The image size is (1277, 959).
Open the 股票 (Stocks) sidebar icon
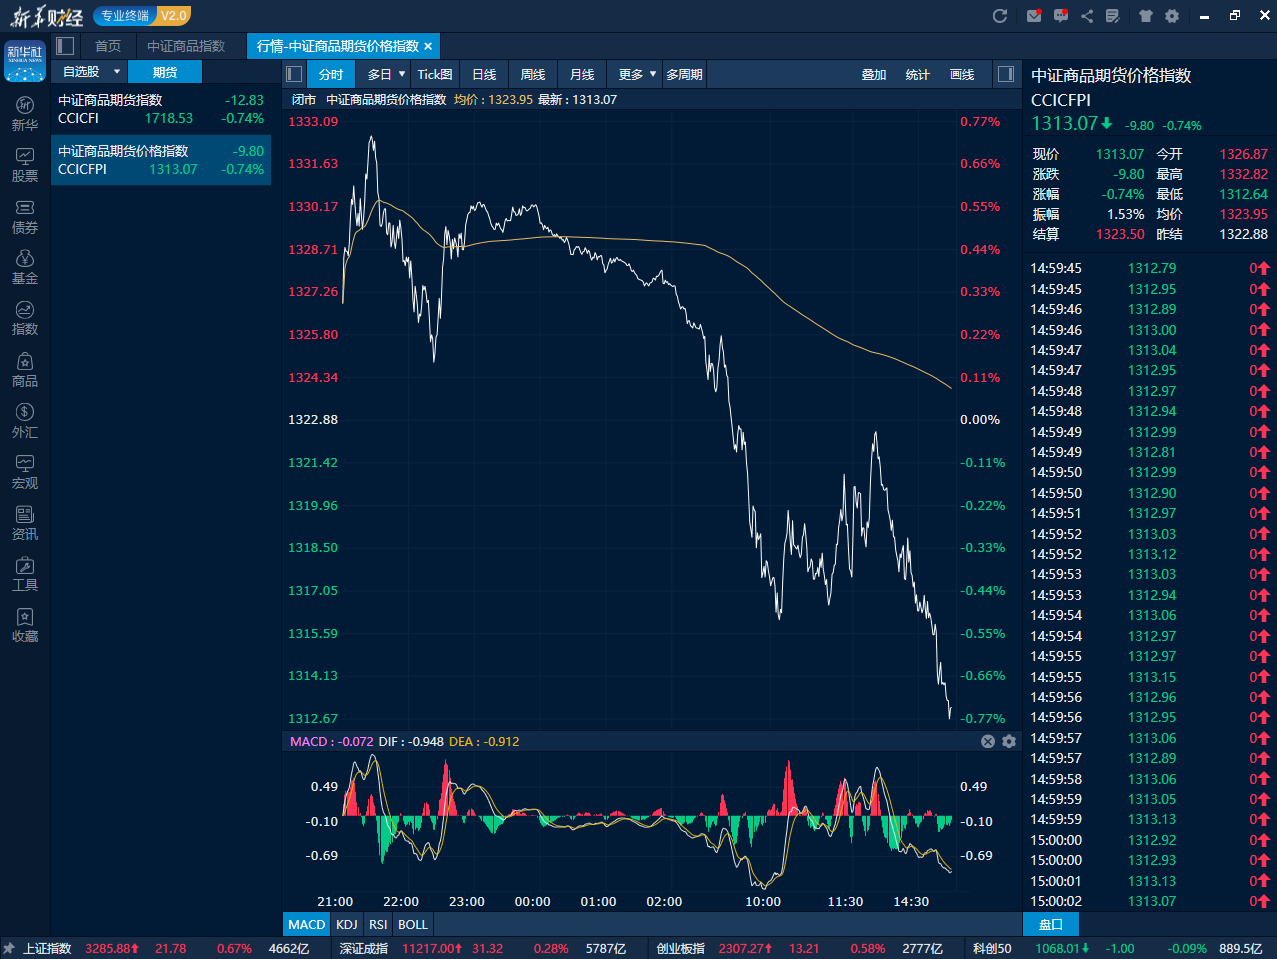coord(25,165)
